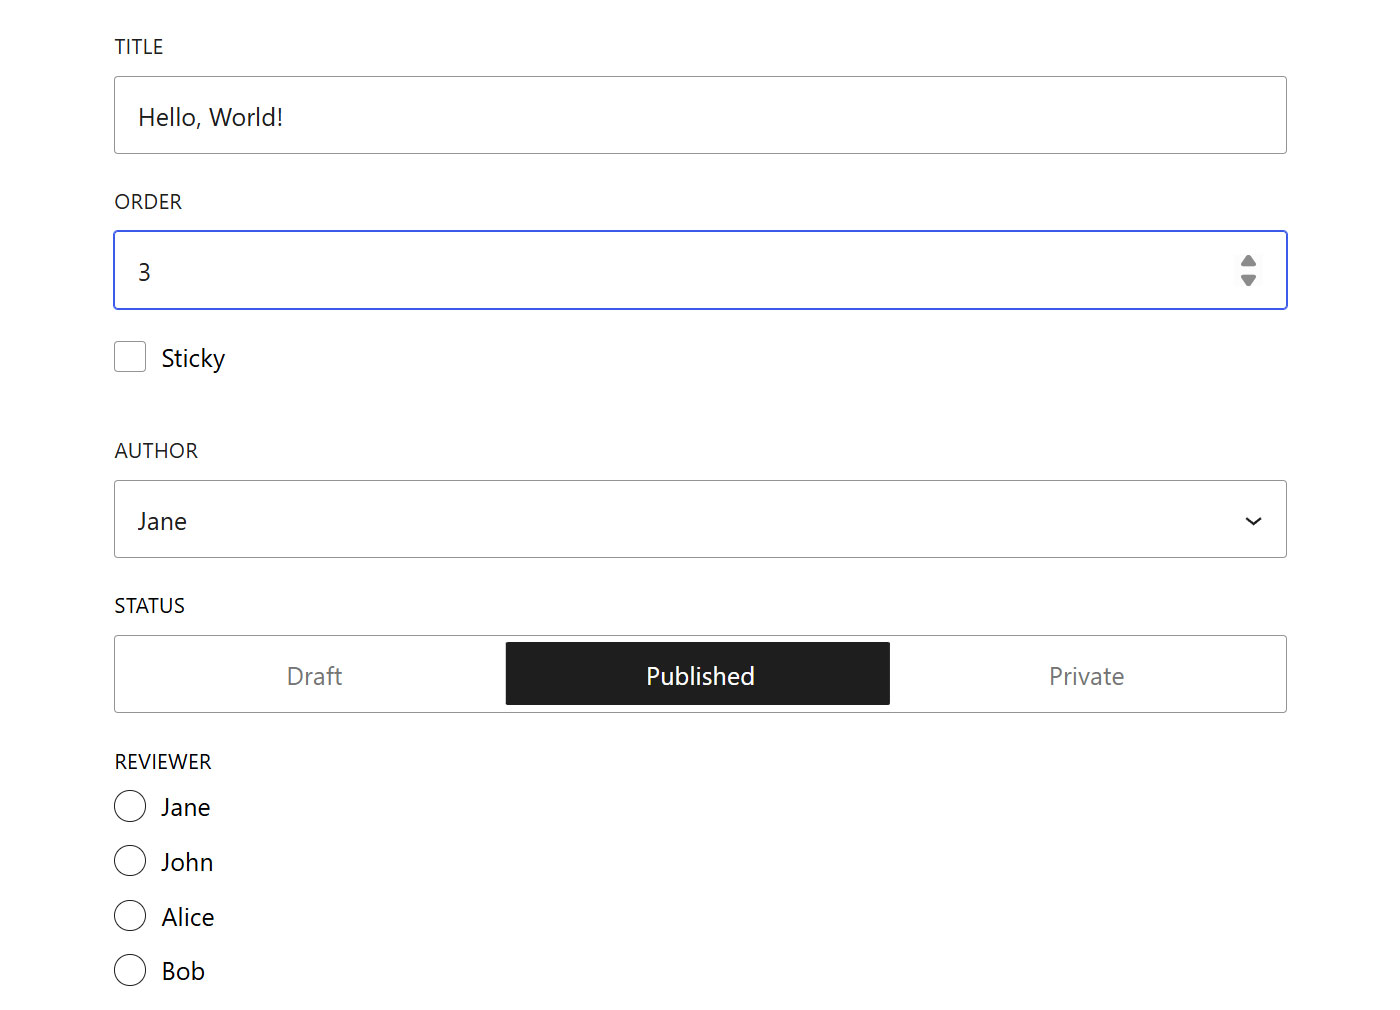Click the TITLE field label
This screenshot has width=1400, height=1010.
[x=139, y=46]
